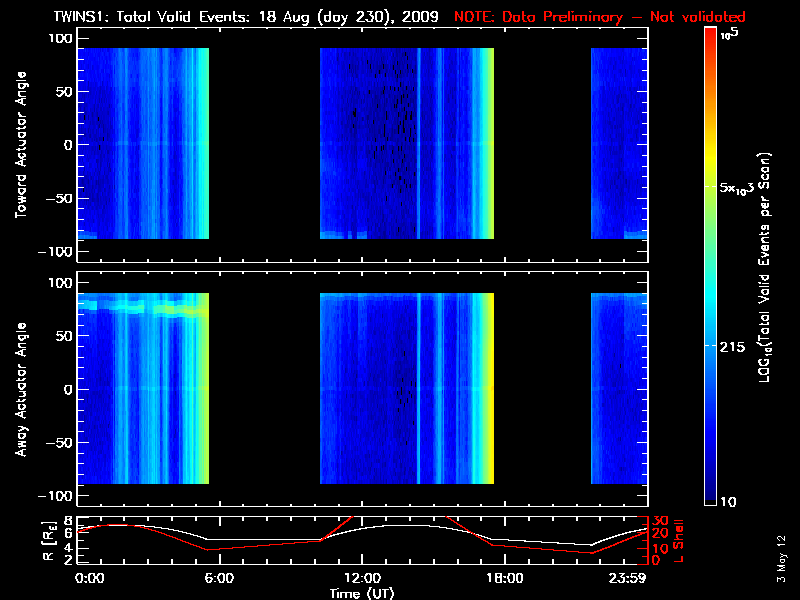Image resolution: width=800 pixels, height=600 pixels.
Task: Click the color bar title 'LOG10(Total Valid Events per Scan)'
Action: (x=764, y=267)
